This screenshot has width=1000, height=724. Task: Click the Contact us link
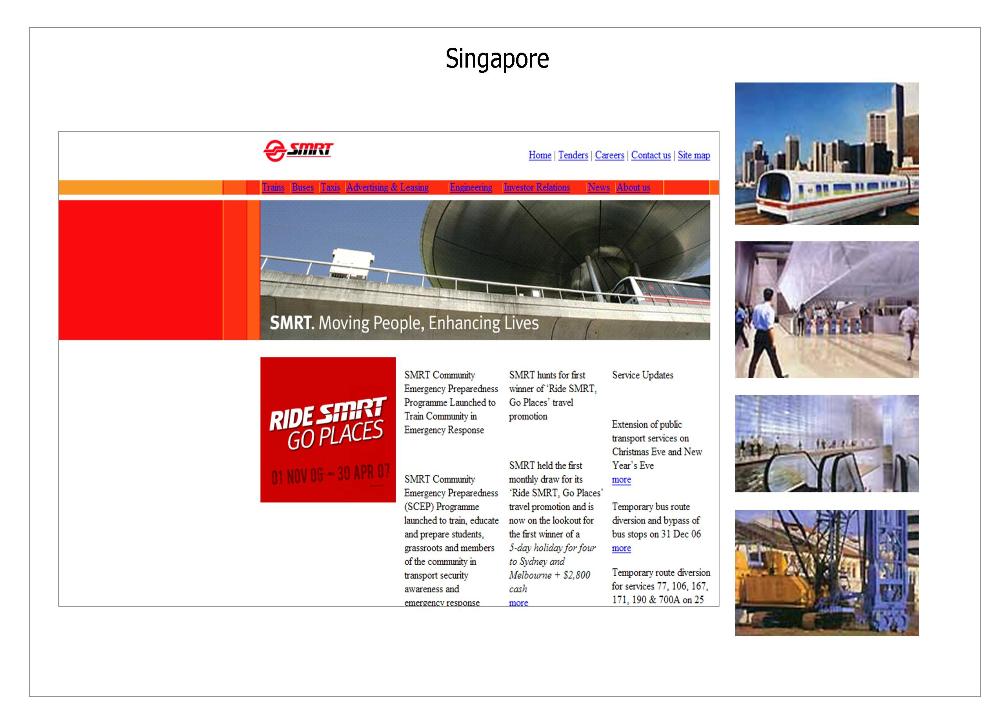(651, 155)
